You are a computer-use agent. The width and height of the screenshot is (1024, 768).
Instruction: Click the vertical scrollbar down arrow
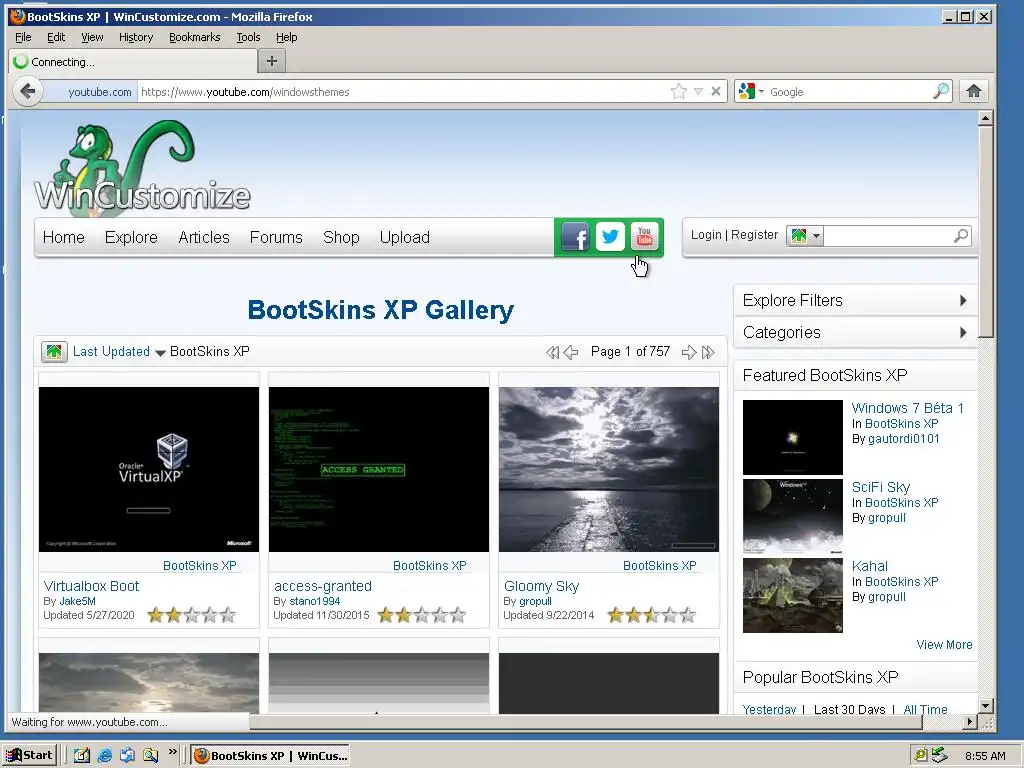pyautogui.click(x=985, y=705)
